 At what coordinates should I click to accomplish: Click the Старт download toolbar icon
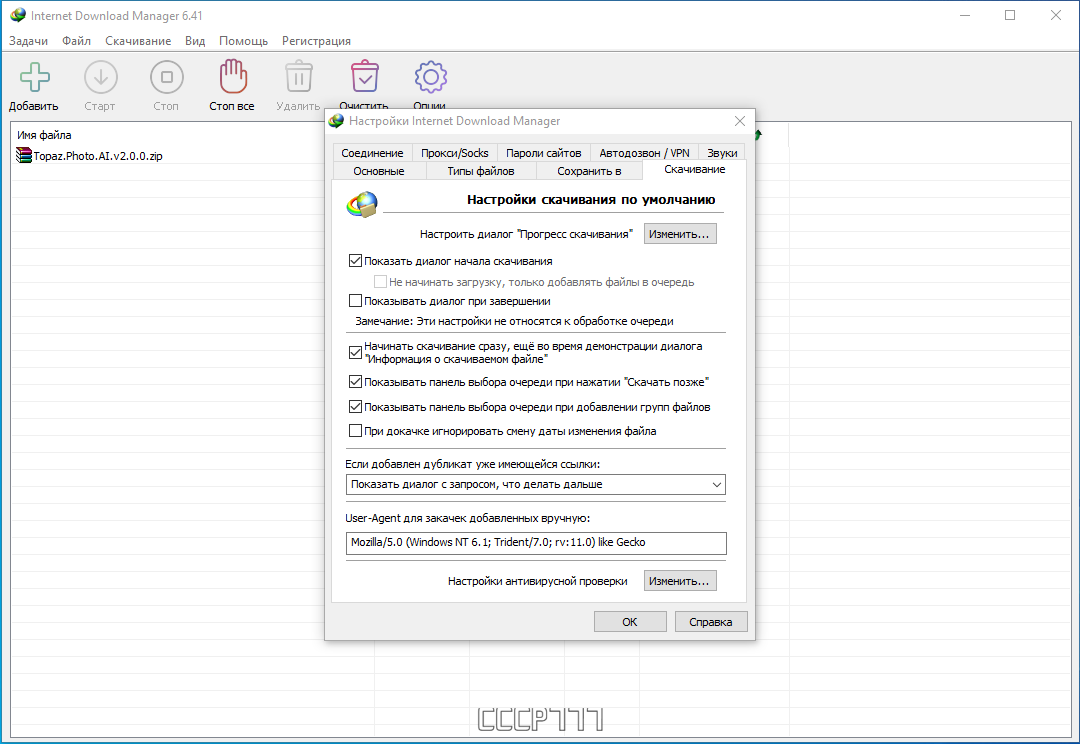[x=101, y=77]
